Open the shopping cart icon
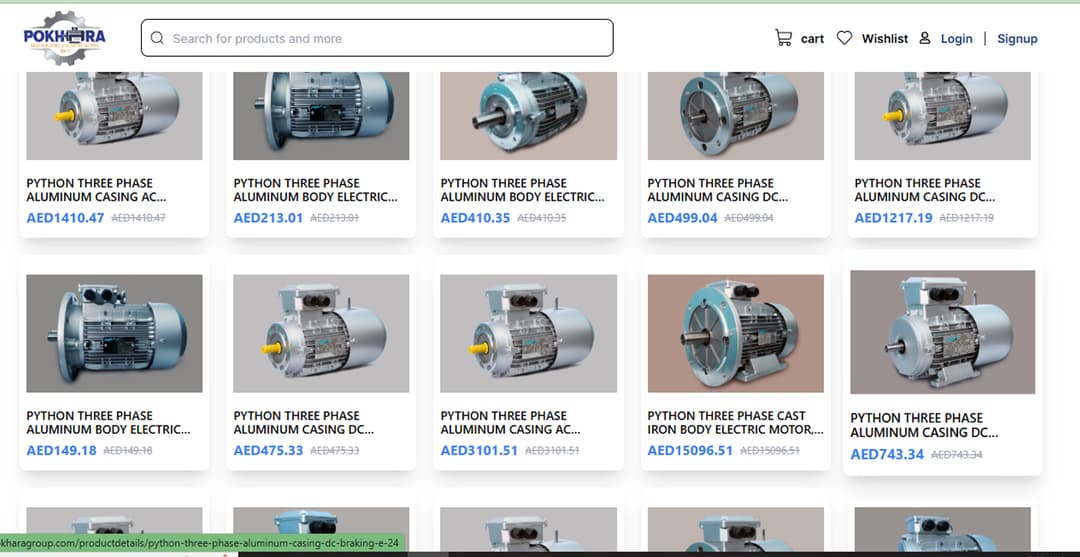 point(783,38)
